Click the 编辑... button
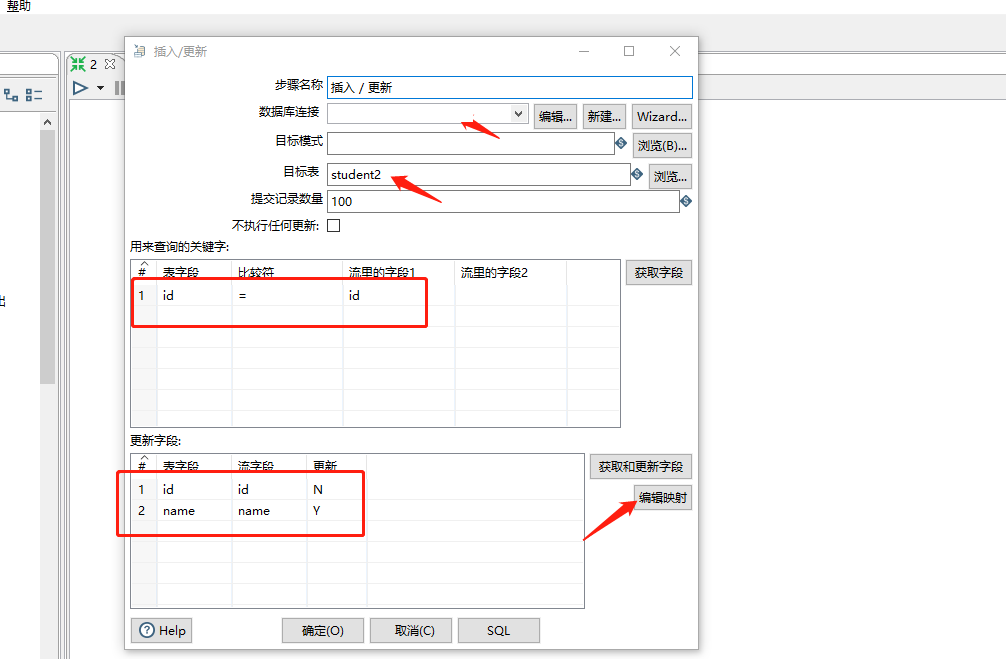This screenshot has height=659, width=1006. tap(555, 117)
